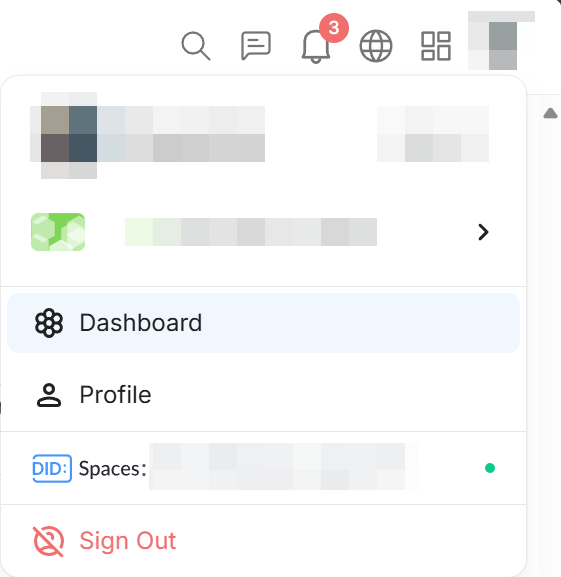Viewport: 561px width, 577px height.
Task: Click the Spaces DID address
Action: pyautogui.click(x=283, y=467)
